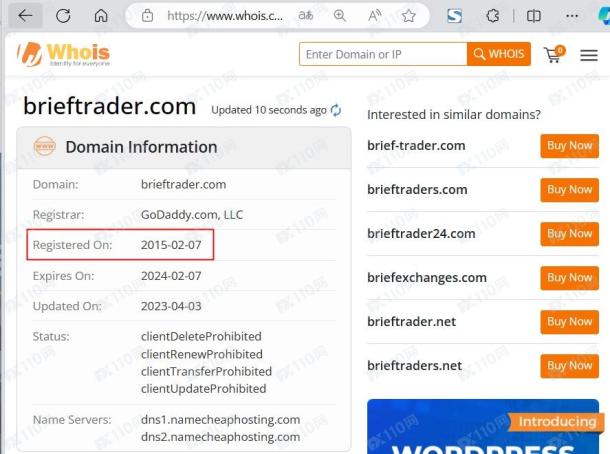Buy briefexchanges.com with Buy Now
This screenshot has height=454, width=610.
point(570,278)
